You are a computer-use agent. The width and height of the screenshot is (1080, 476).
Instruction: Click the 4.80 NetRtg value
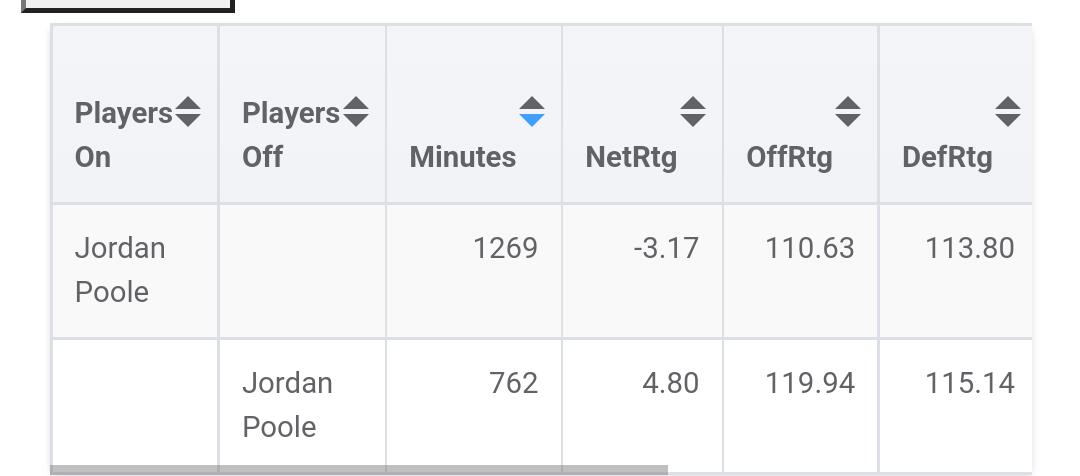point(671,383)
